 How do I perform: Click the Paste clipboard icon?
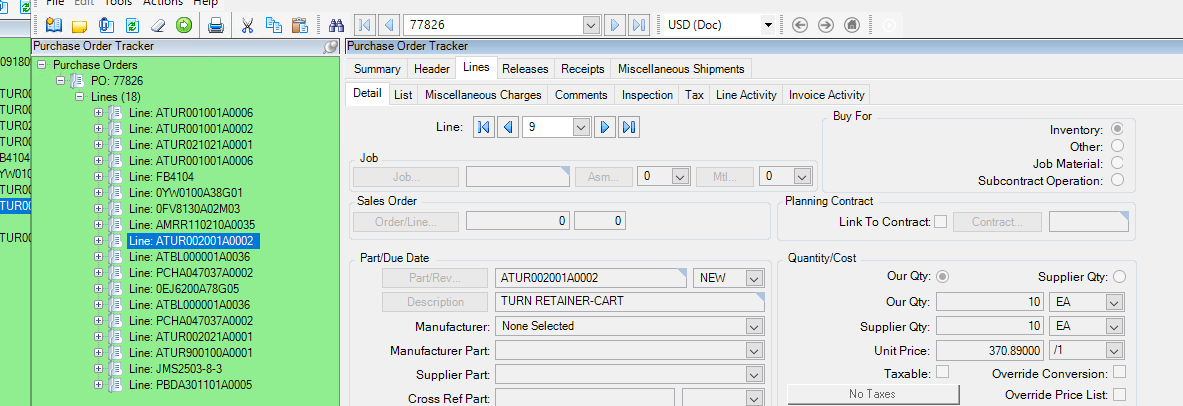(x=300, y=25)
